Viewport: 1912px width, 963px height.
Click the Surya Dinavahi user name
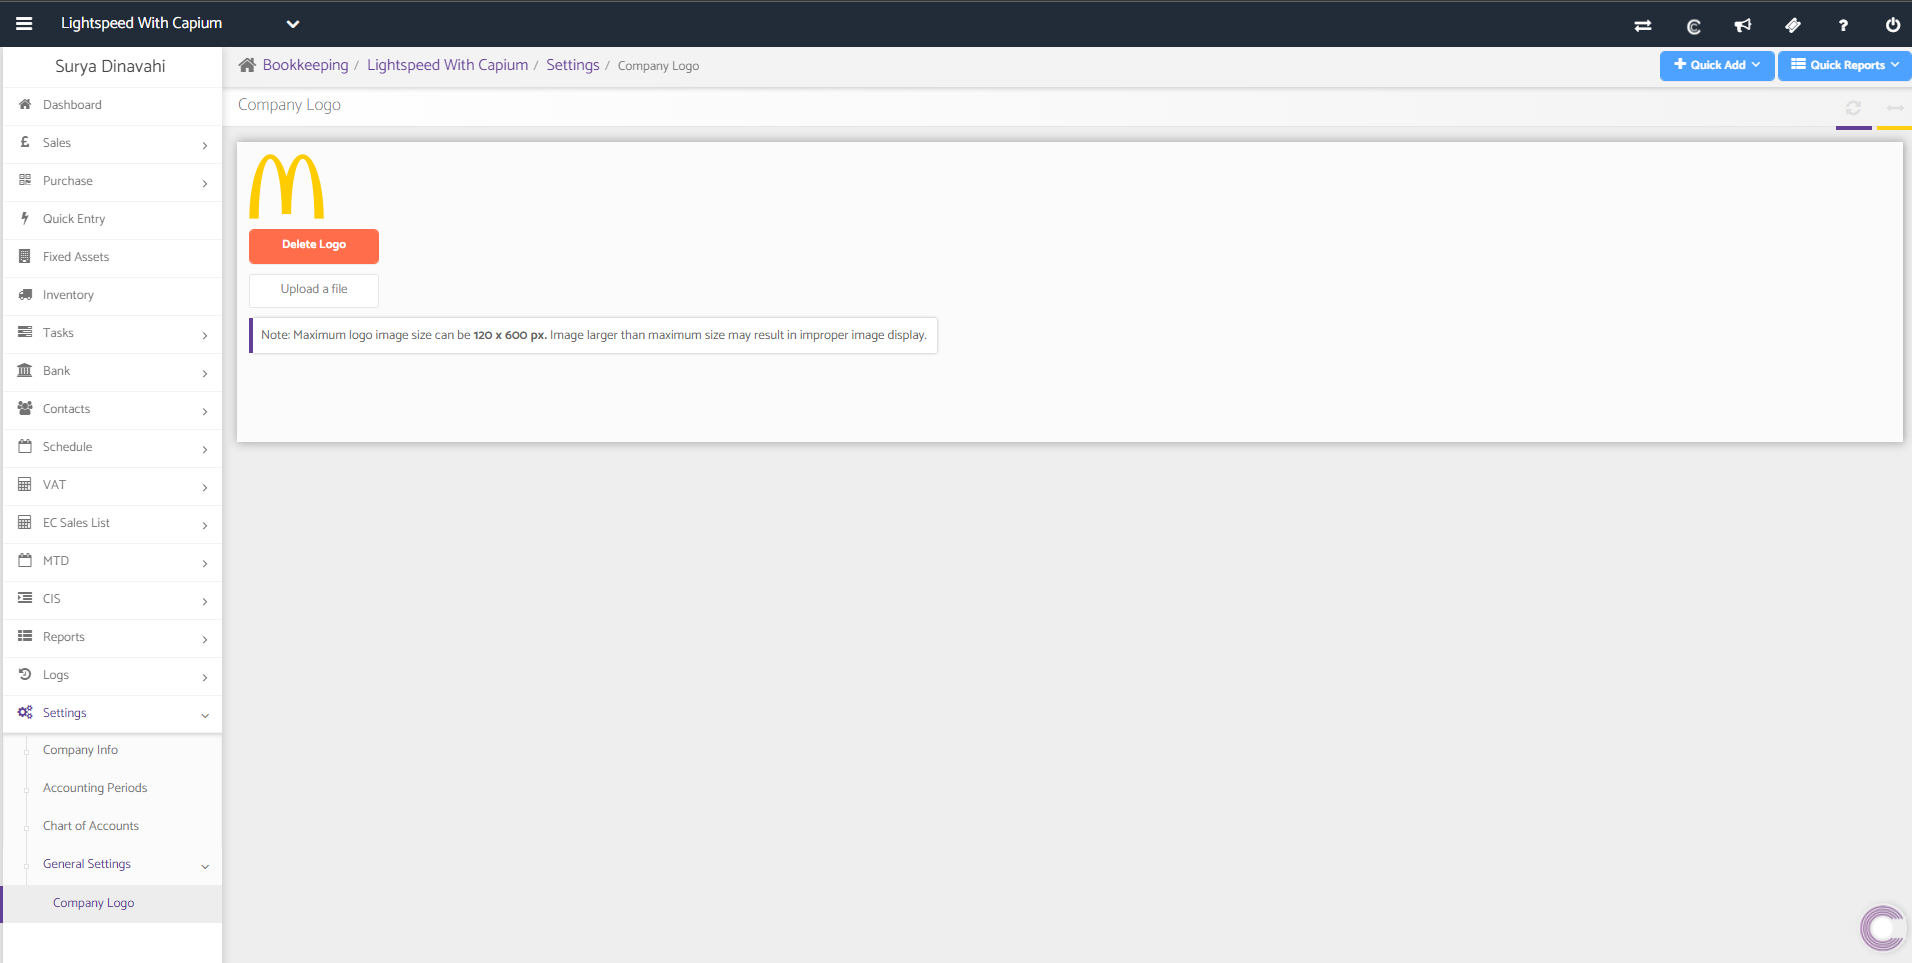coord(110,66)
